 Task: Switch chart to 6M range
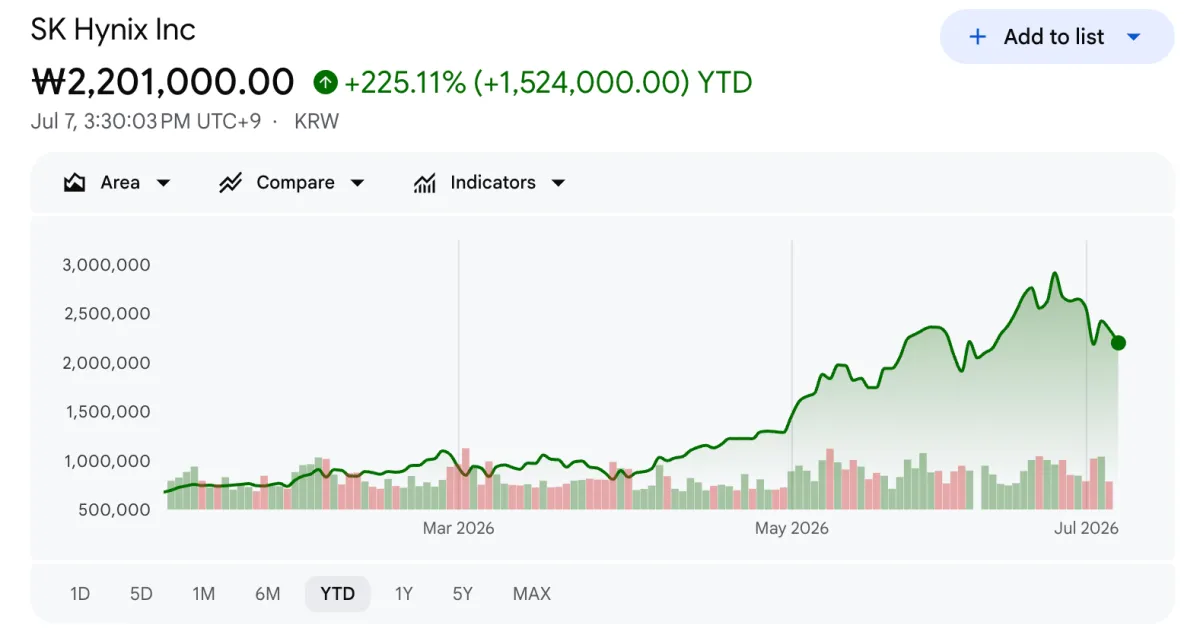[x=267, y=594]
